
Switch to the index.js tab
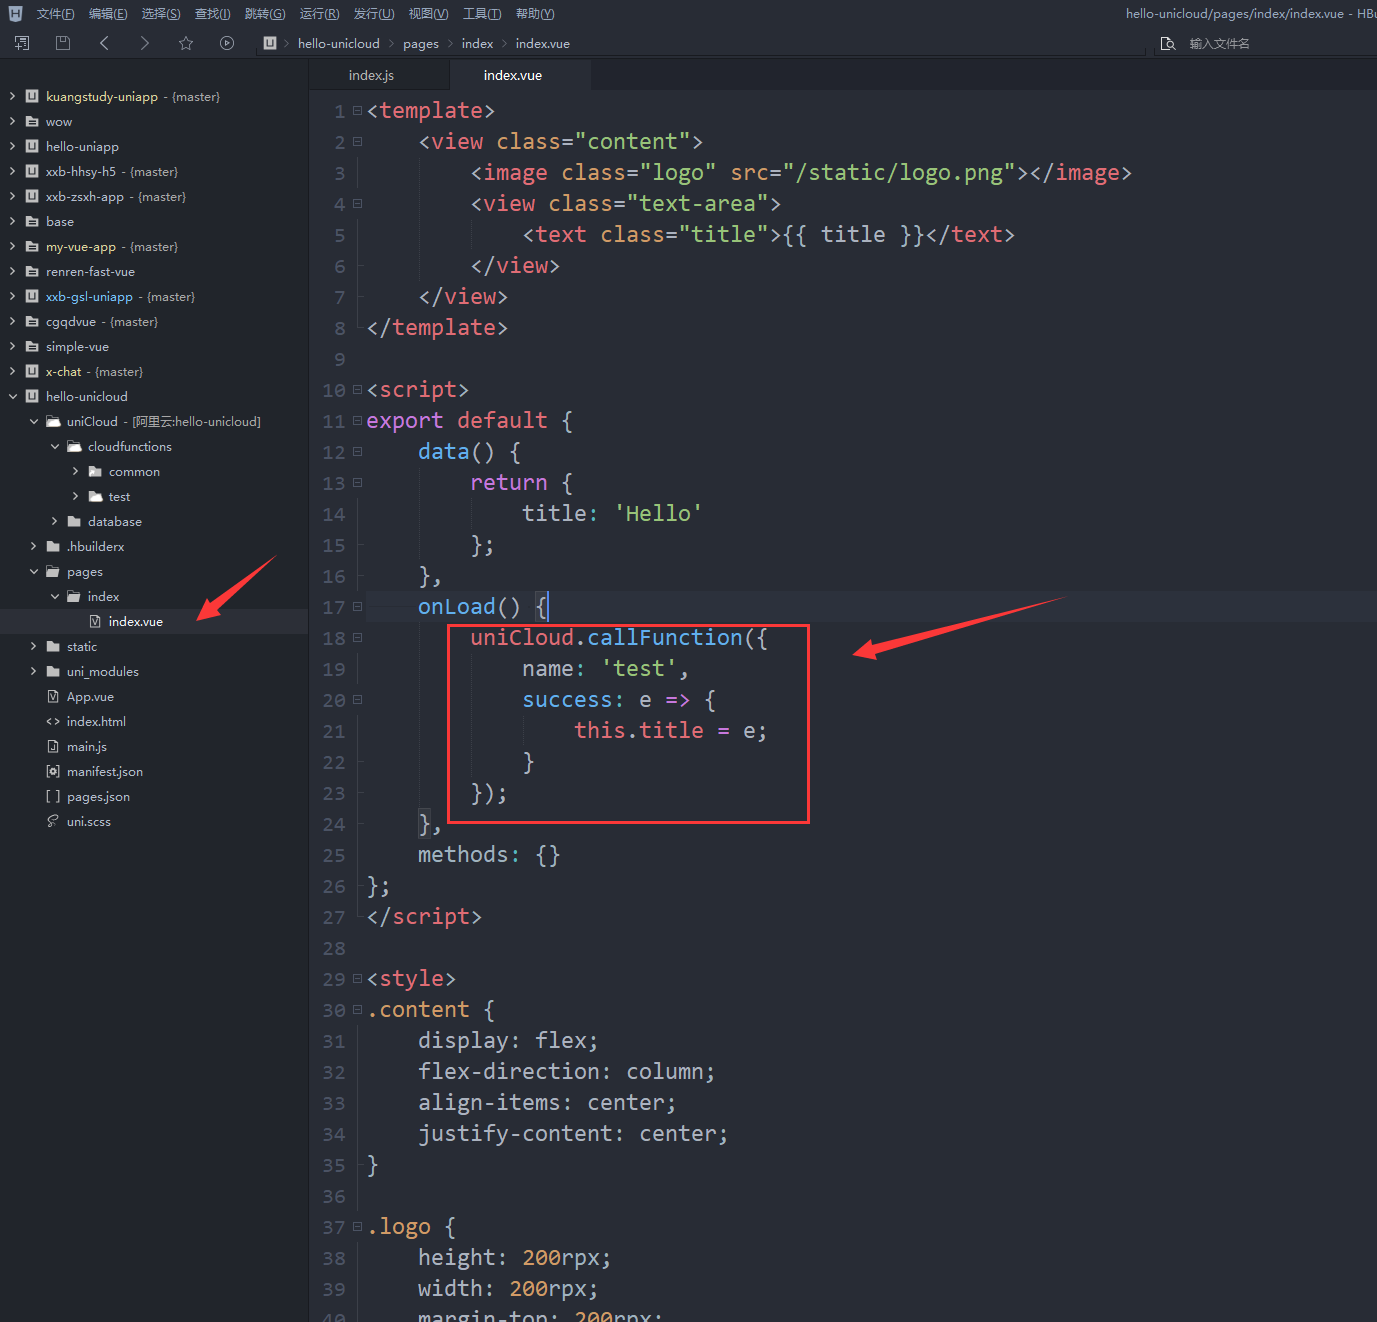371,76
